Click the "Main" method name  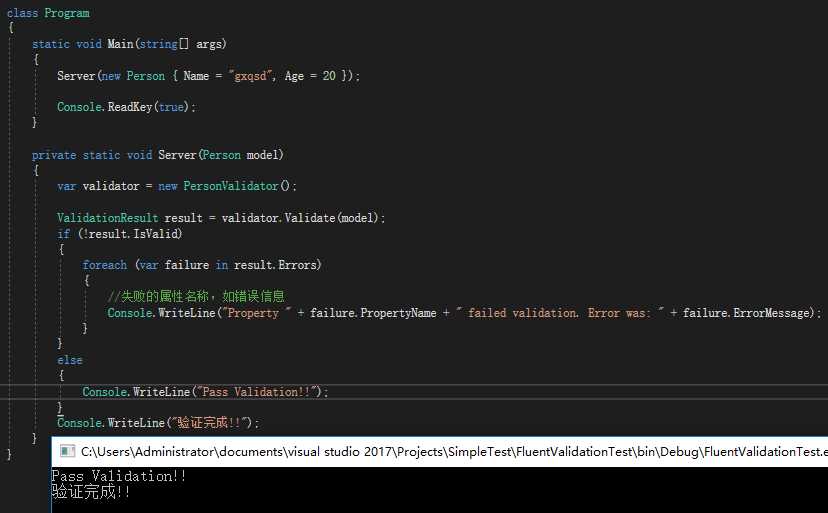[x=120, y=44]
